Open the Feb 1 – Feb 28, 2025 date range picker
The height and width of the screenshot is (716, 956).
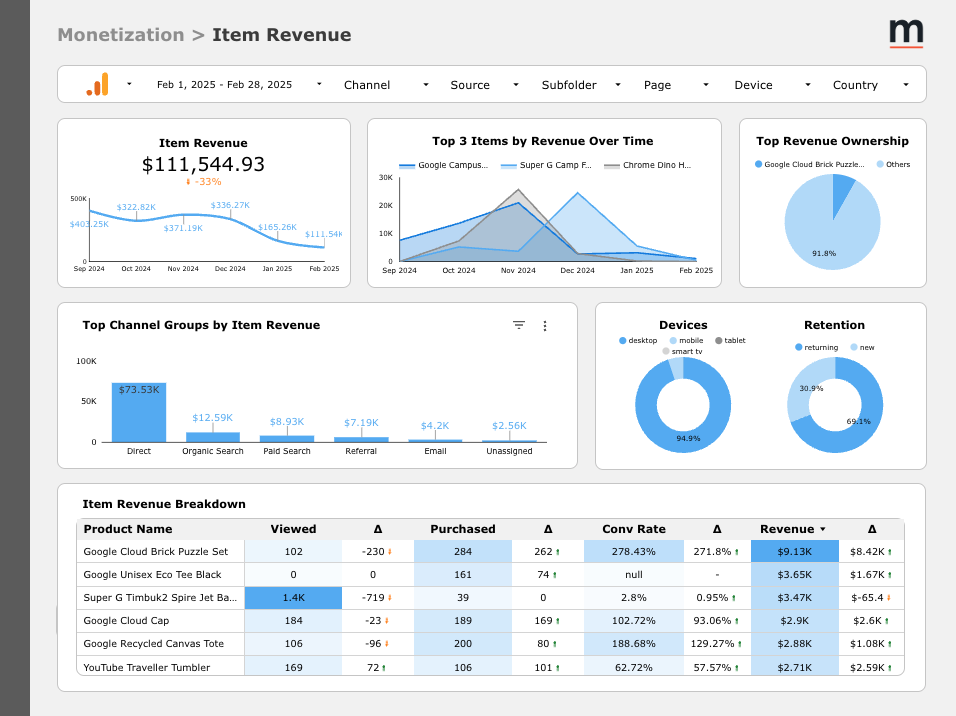(x=239, y=85)
